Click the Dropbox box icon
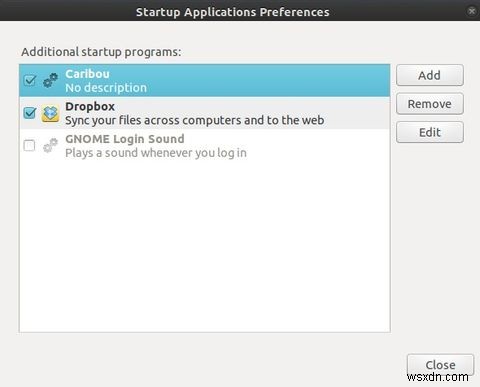Image resolution: width=480 pixels, height=387 pixels. coord(50,113)
